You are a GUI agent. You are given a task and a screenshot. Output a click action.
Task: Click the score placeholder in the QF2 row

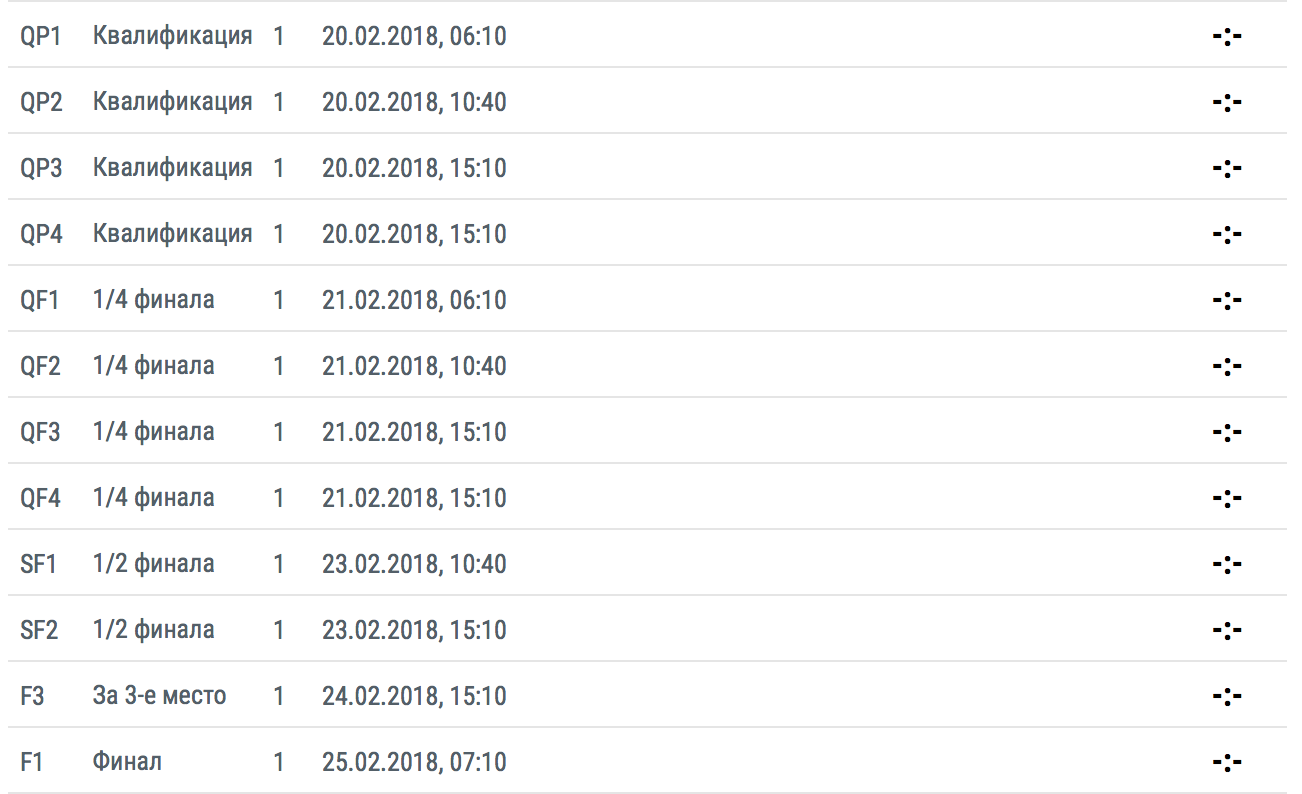1226,366
